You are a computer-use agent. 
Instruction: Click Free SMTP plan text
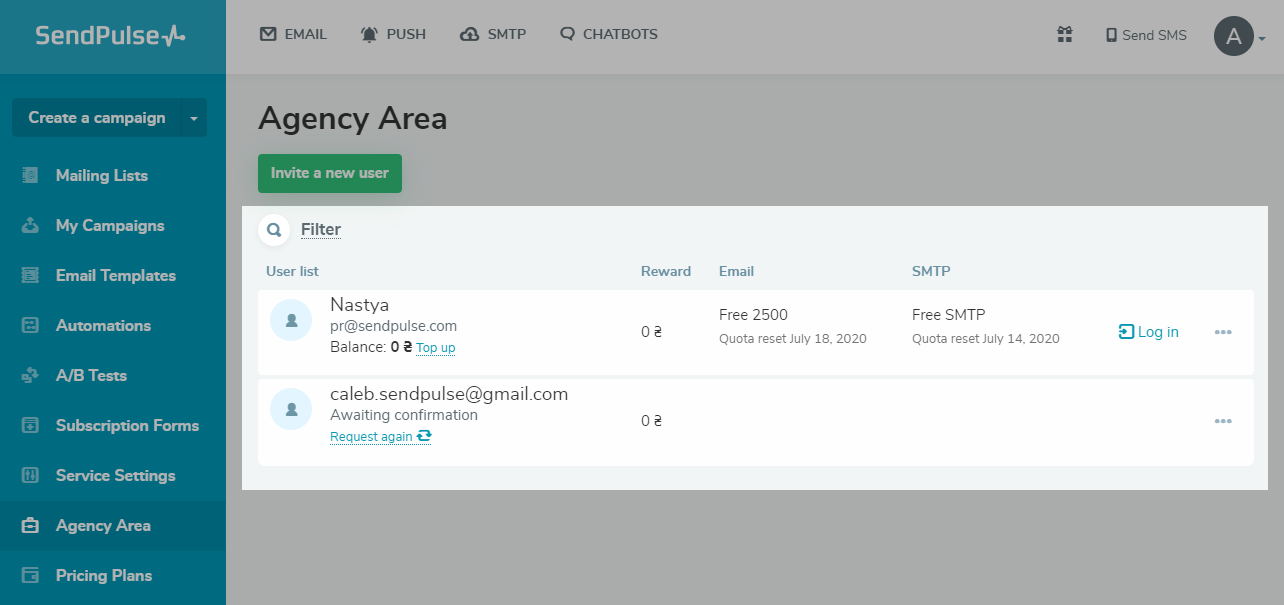949,315
